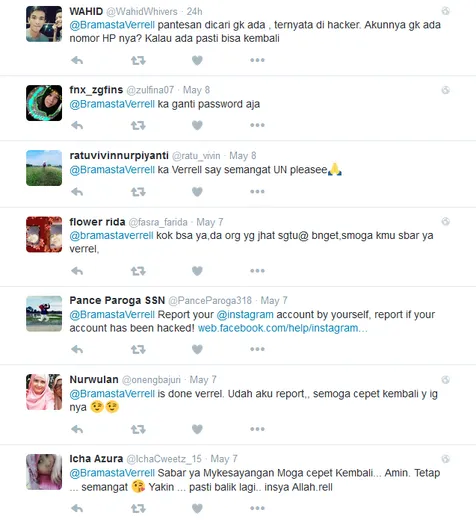Toggle like on Pance Paroga's tweet
476x522 pixels.
(197, 349)
